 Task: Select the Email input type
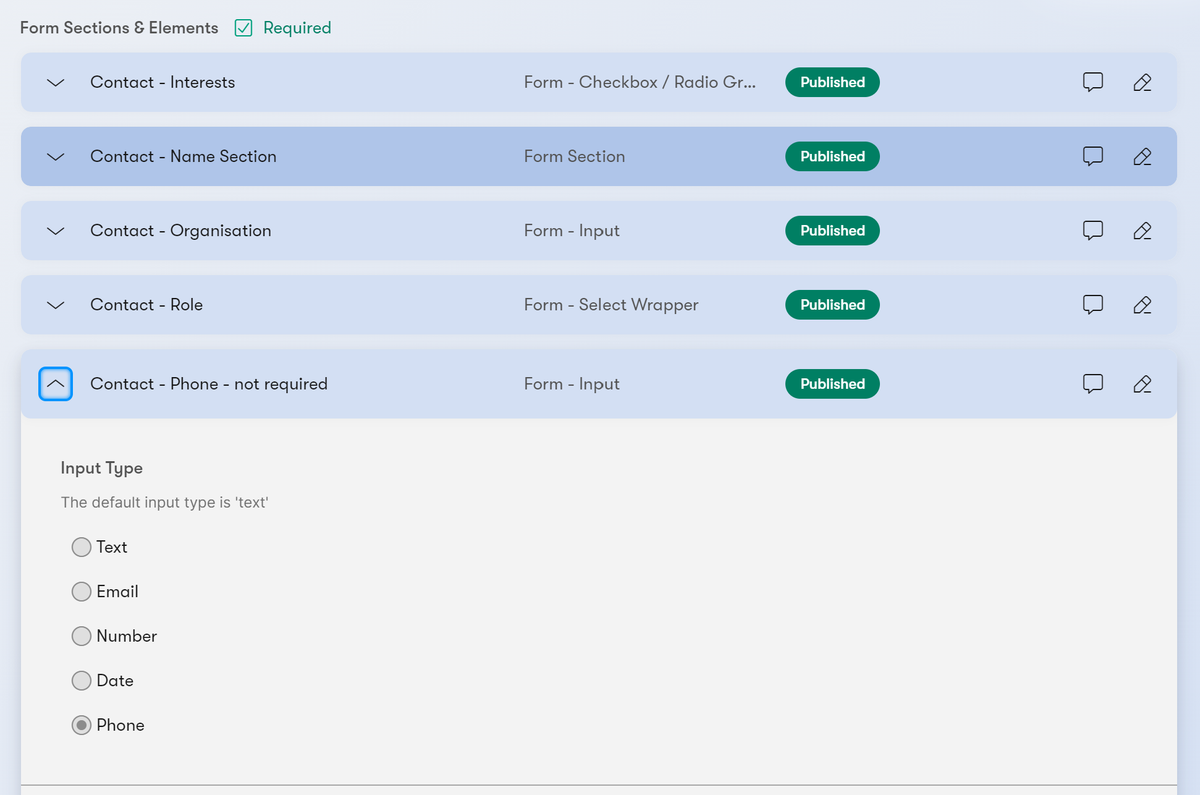point(81,591)
